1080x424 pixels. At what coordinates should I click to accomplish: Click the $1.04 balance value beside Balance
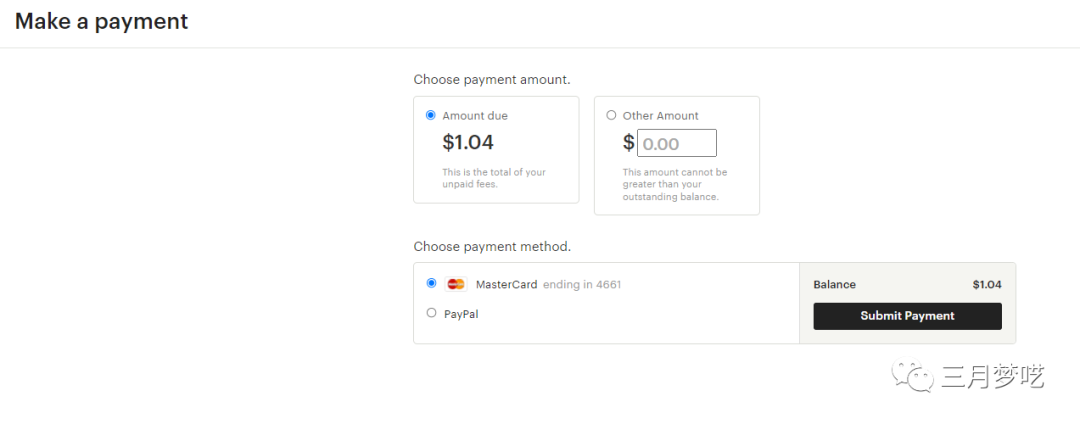pos(986,285)
